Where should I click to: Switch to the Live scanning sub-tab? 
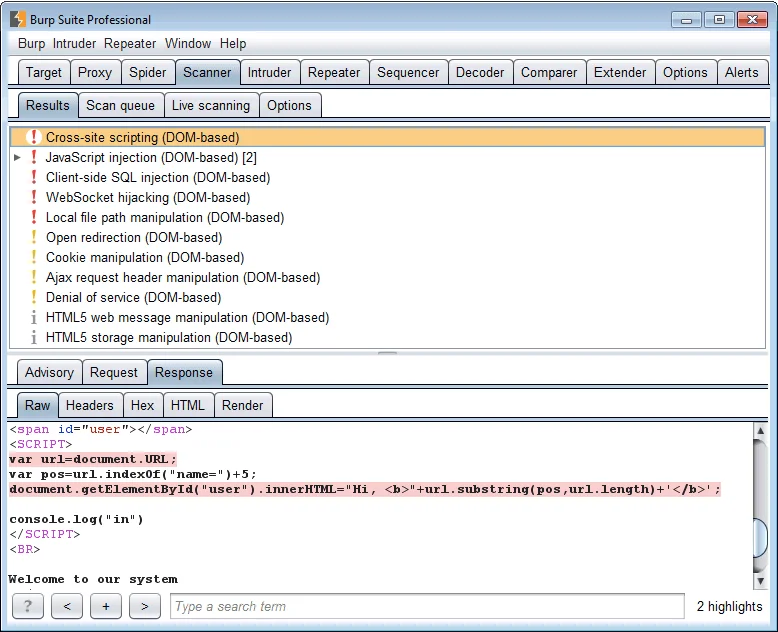[x=211, y=105]
